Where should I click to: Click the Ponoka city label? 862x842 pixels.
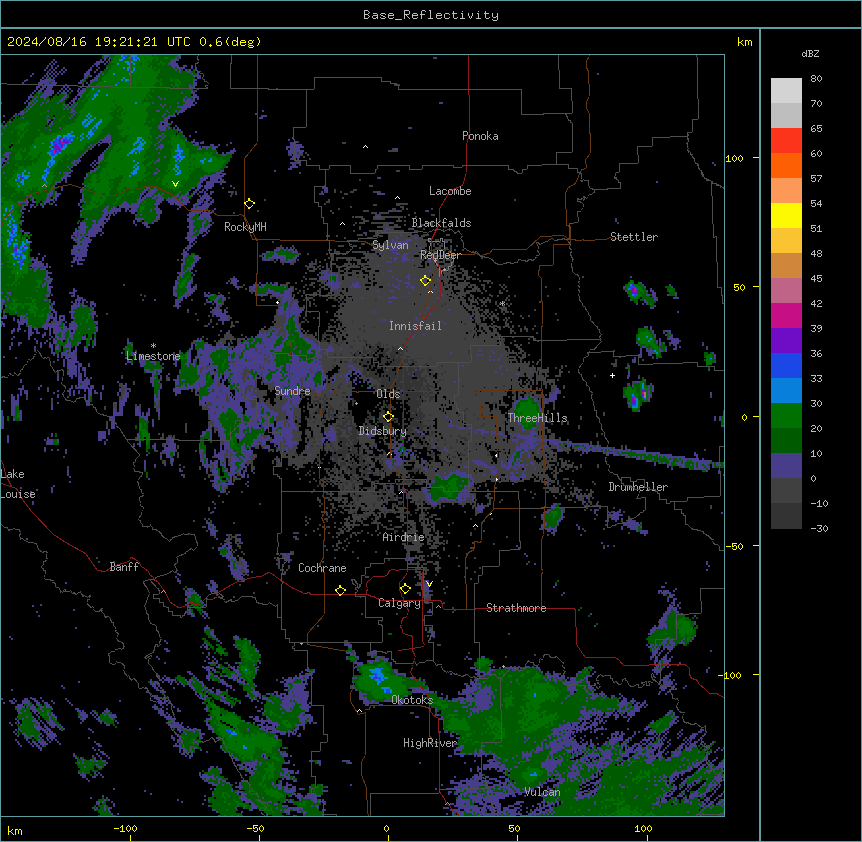[x=480, y=136]
